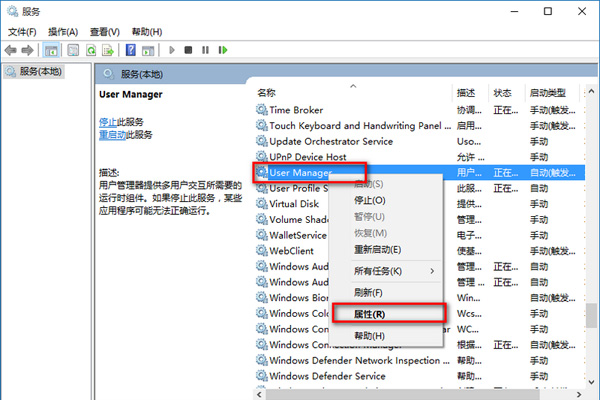Open the blue Help question-mark icon
Image resolution: width=600 pixels, height=400 pixels.
pos(130,50)
